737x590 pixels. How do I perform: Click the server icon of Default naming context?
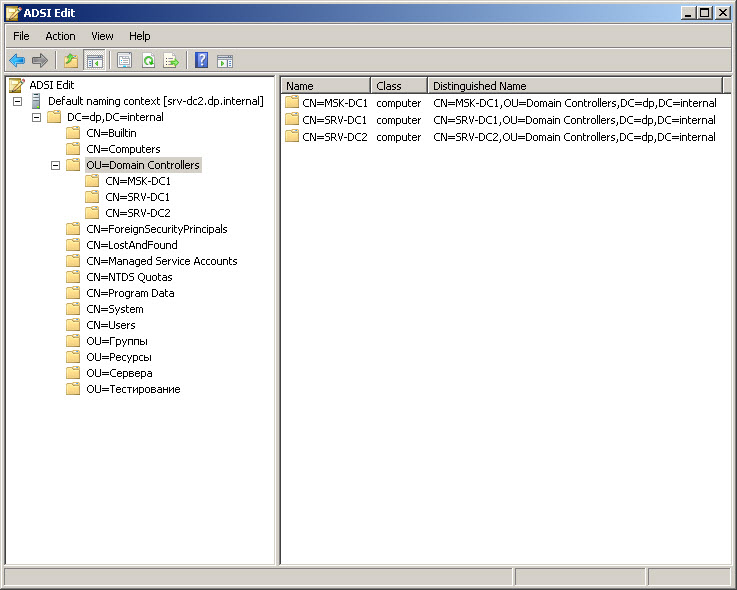tap(36, 101)
